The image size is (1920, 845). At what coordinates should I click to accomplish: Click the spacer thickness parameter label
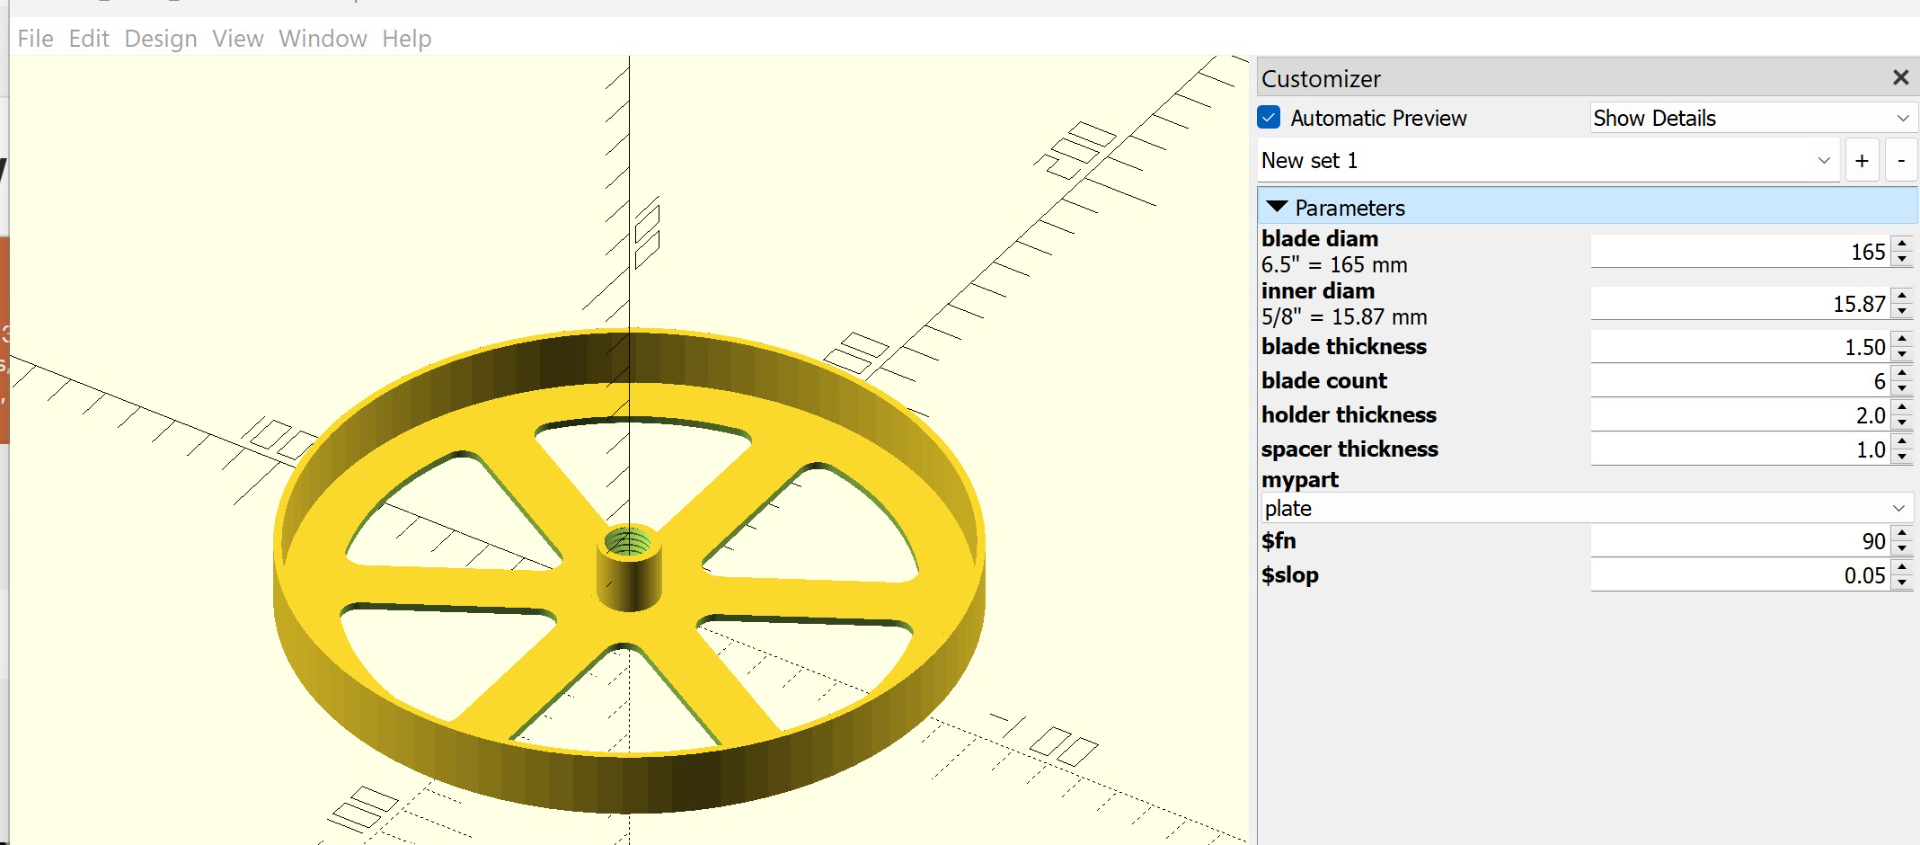pos(1350,450)
